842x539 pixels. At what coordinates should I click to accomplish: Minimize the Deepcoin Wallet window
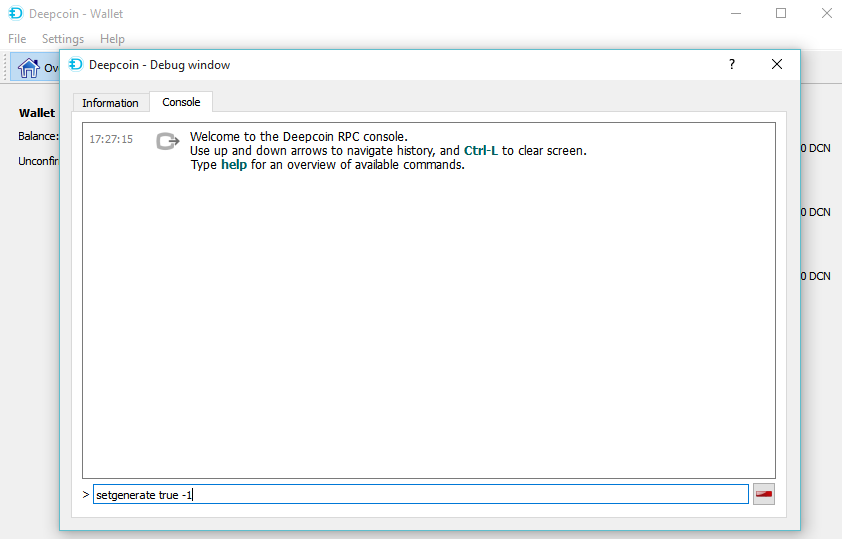click(736, 13)
